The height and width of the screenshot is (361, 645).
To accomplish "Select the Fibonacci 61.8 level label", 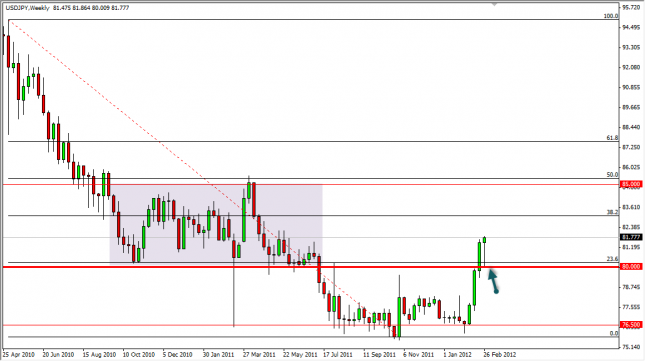I will click(x=612, y=138).
